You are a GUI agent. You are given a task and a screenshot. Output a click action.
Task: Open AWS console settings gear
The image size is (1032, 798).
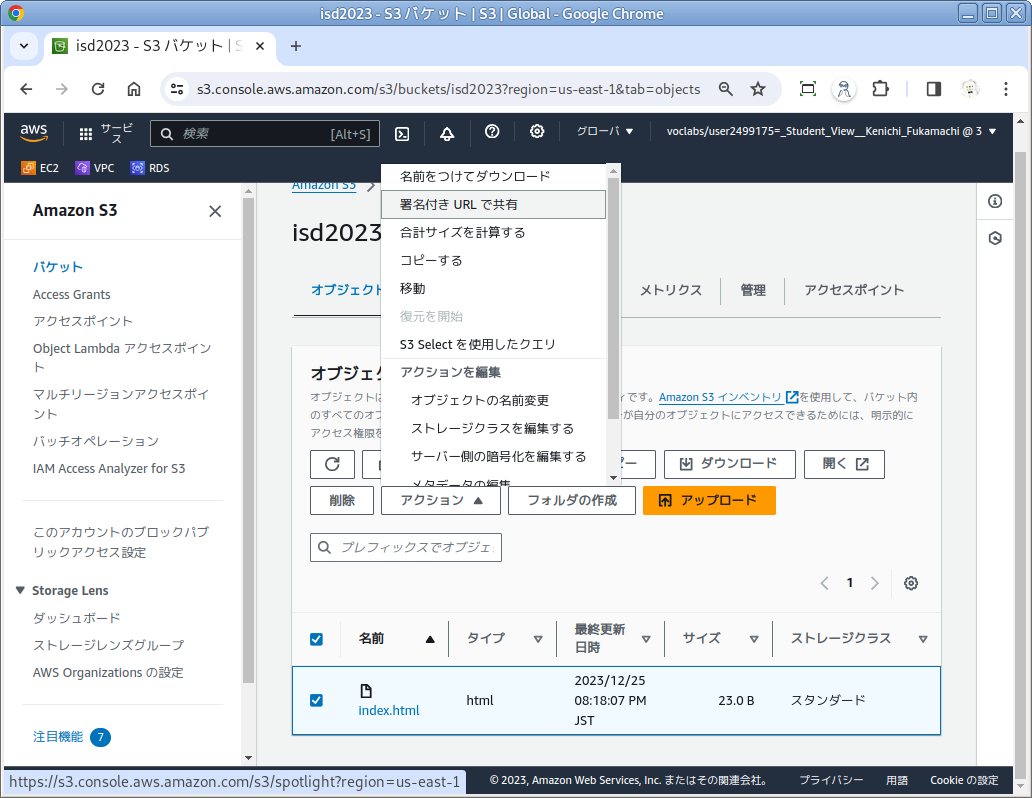coord(537,132)
